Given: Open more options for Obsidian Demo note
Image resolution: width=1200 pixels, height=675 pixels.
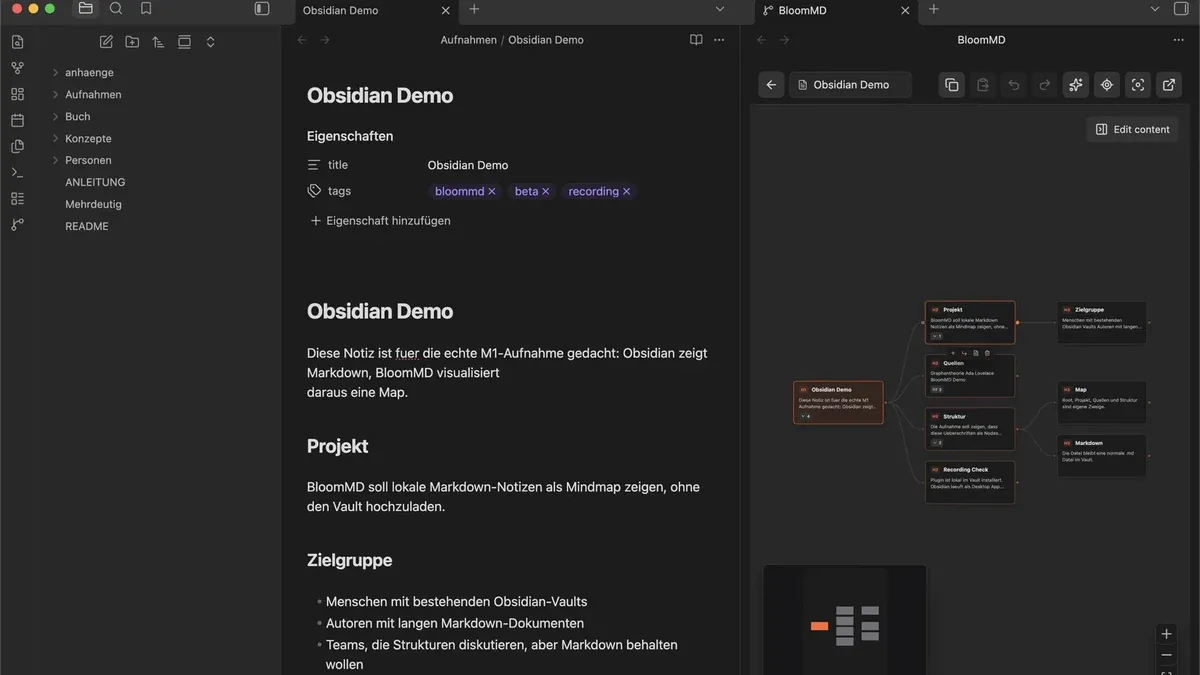Looking at the screenshot, I should click(719, 40).
